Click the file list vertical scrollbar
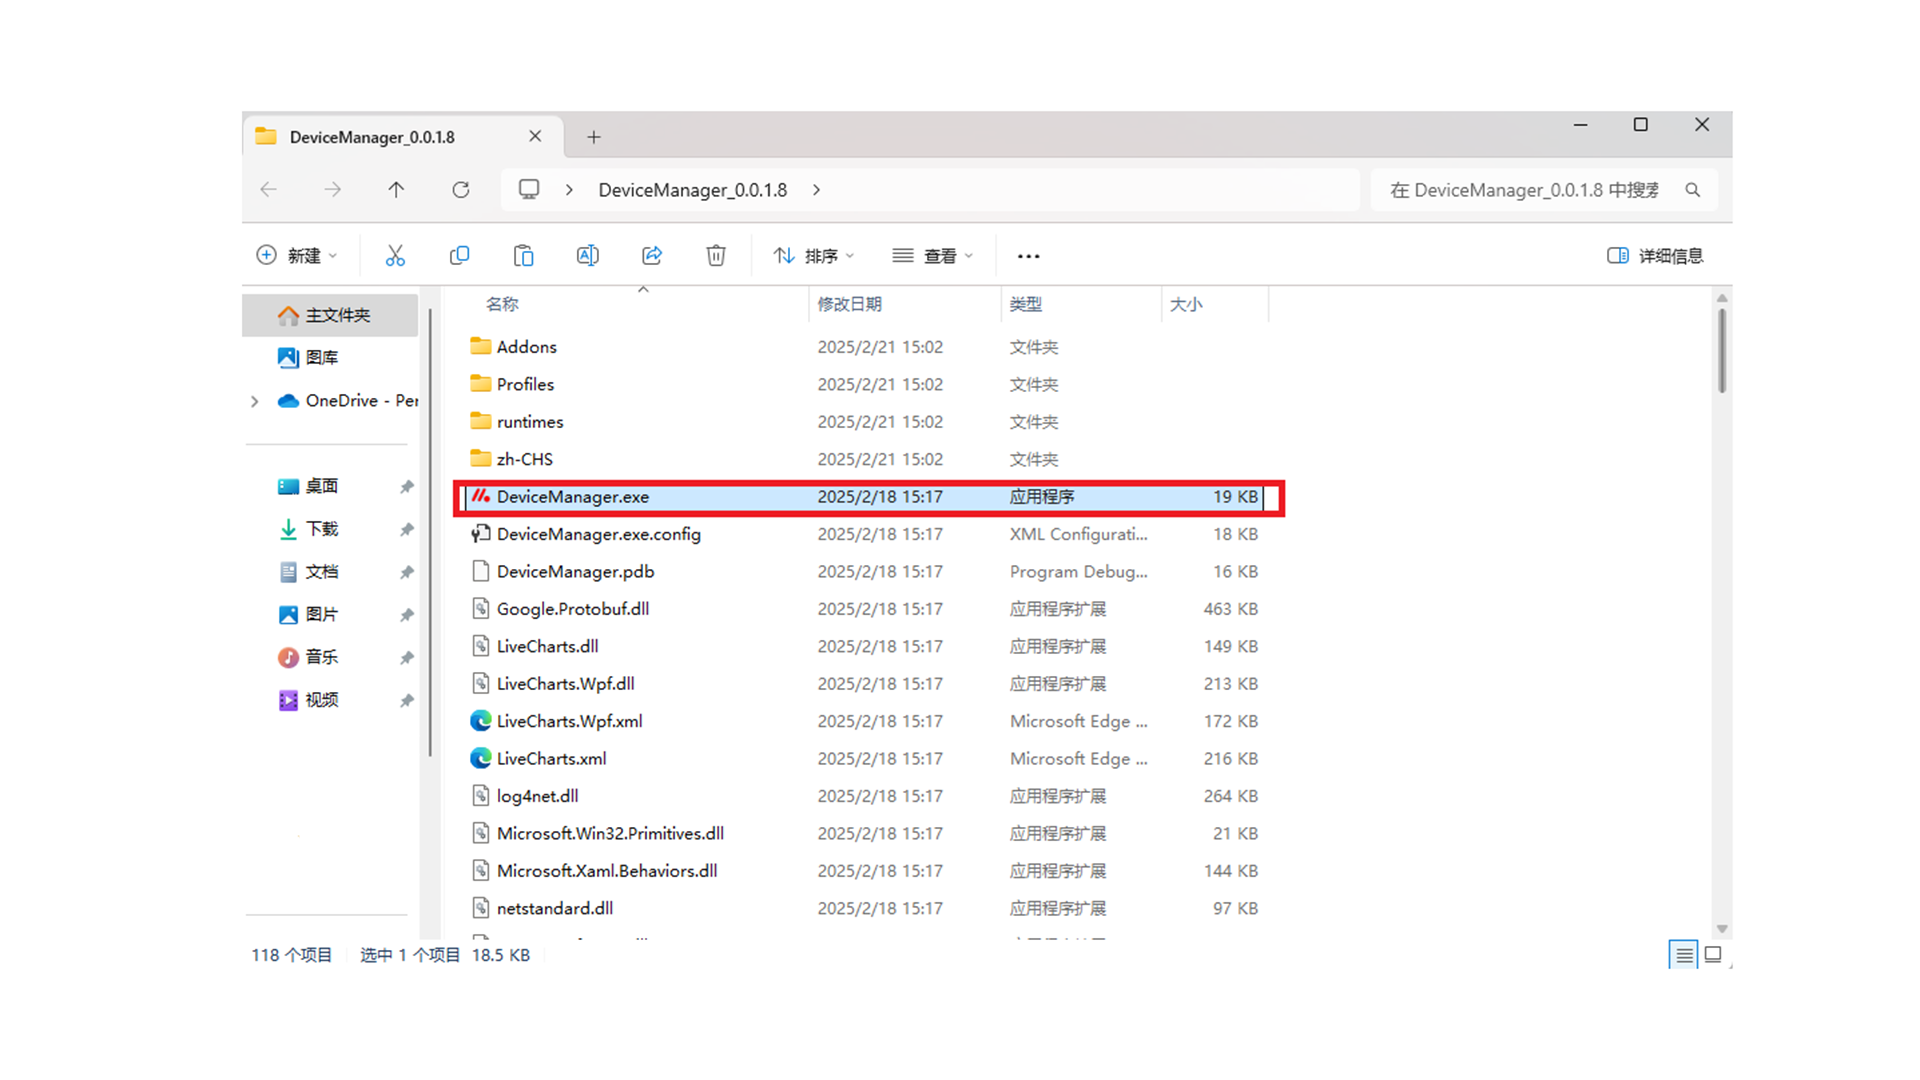Screen dimensions: 1920x1080 (x=1722, y=350)
